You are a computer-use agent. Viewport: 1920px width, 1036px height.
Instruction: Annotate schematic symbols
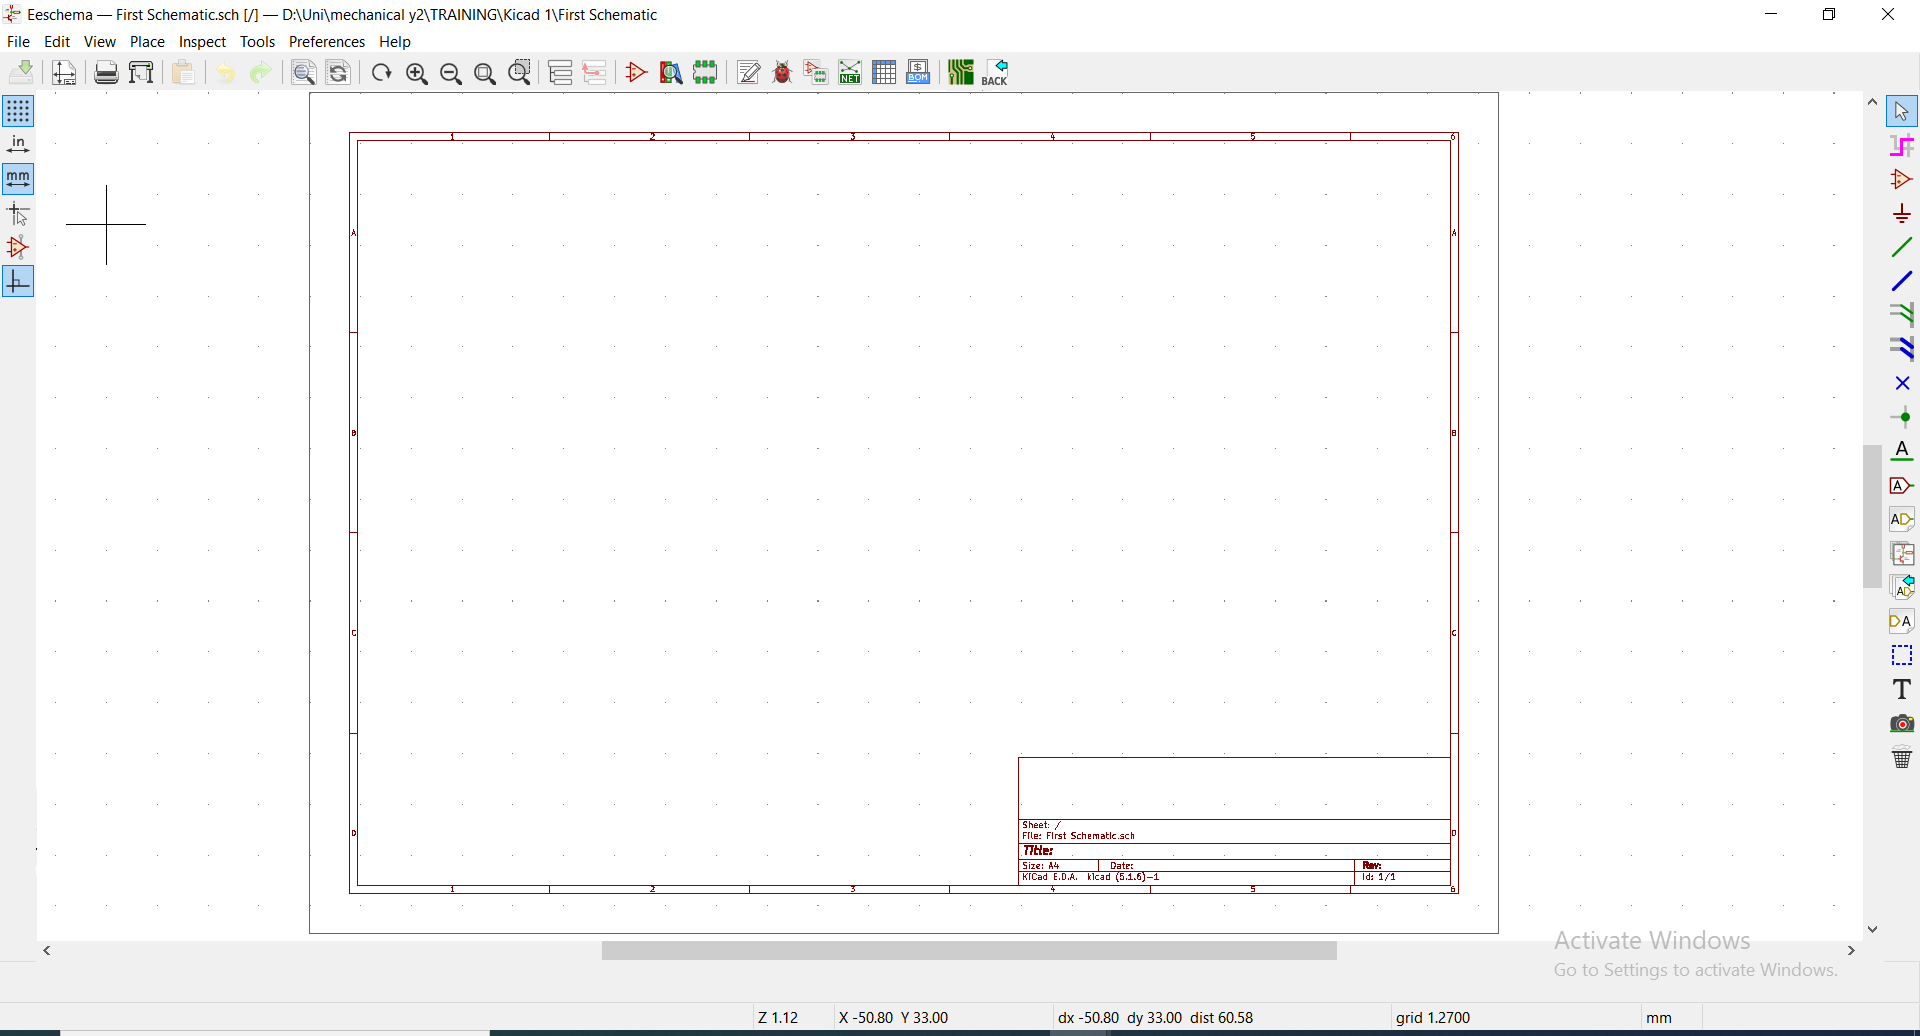tap(749, 72)
